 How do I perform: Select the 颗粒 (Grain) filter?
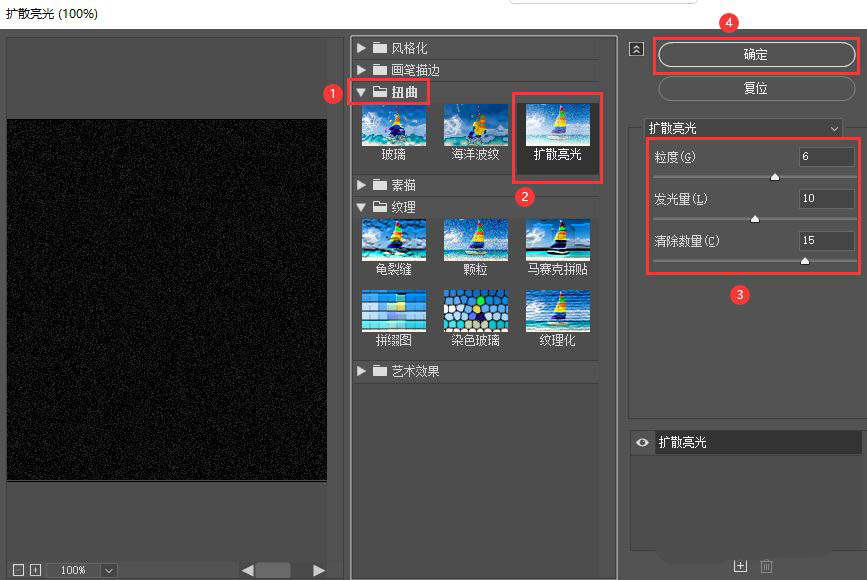[475, 240]
